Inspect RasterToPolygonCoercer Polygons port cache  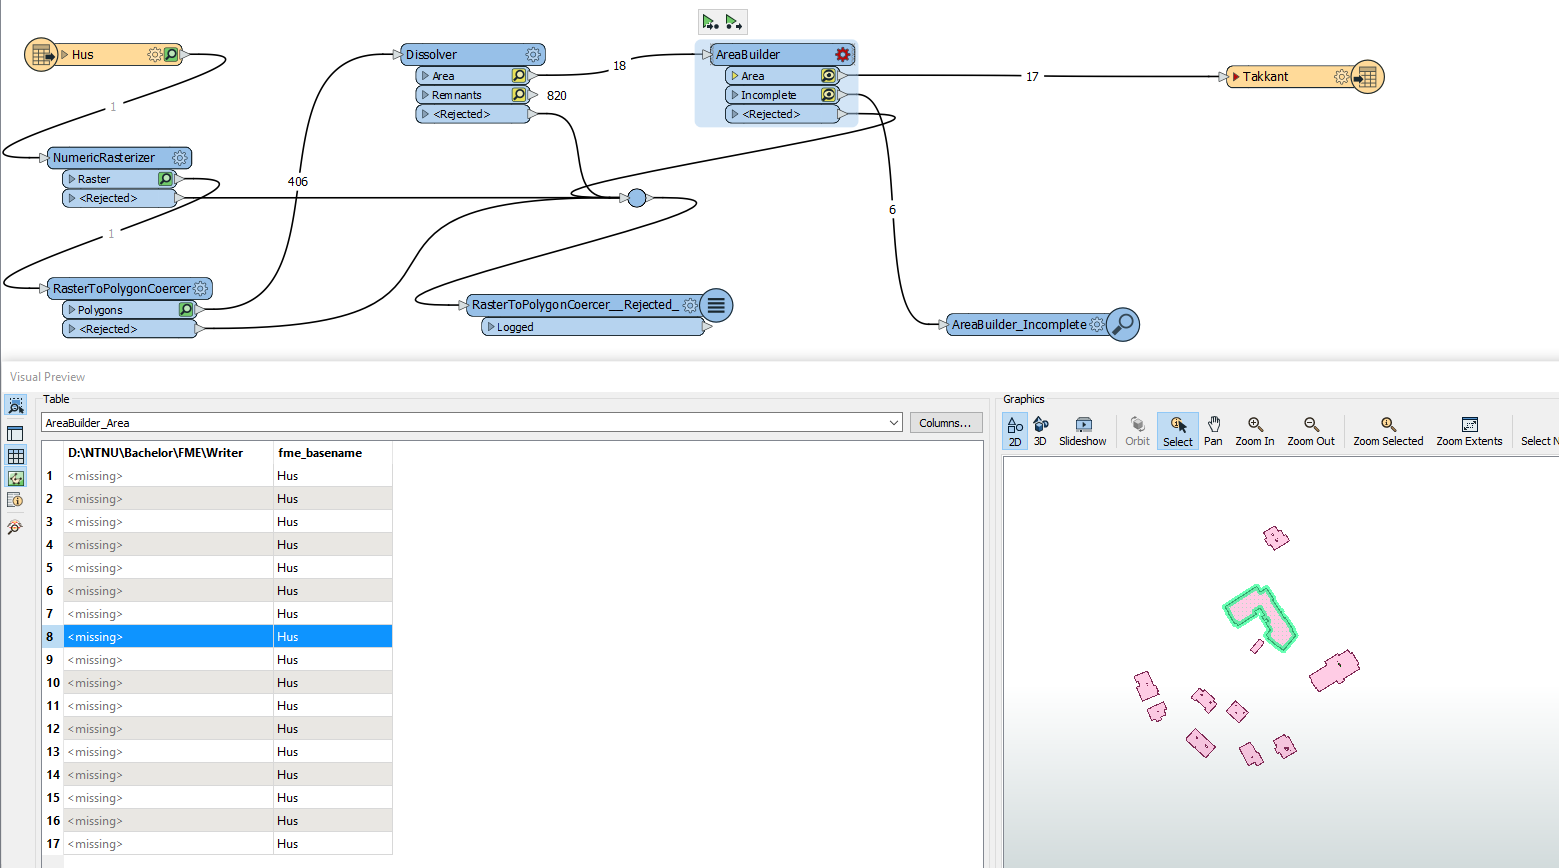(x=185, y=310)
